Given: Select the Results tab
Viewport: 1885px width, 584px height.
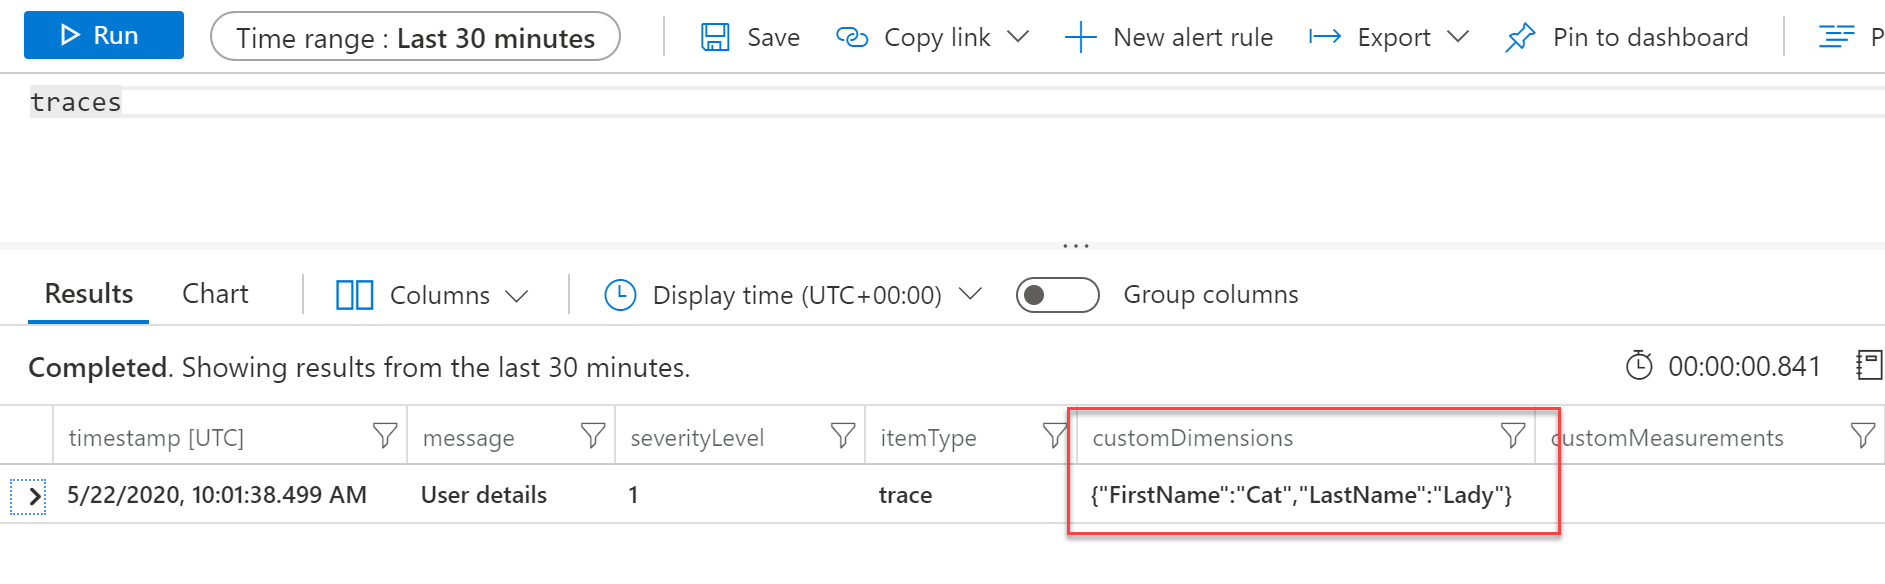Looking at the screenshot, I should (88, 293).
